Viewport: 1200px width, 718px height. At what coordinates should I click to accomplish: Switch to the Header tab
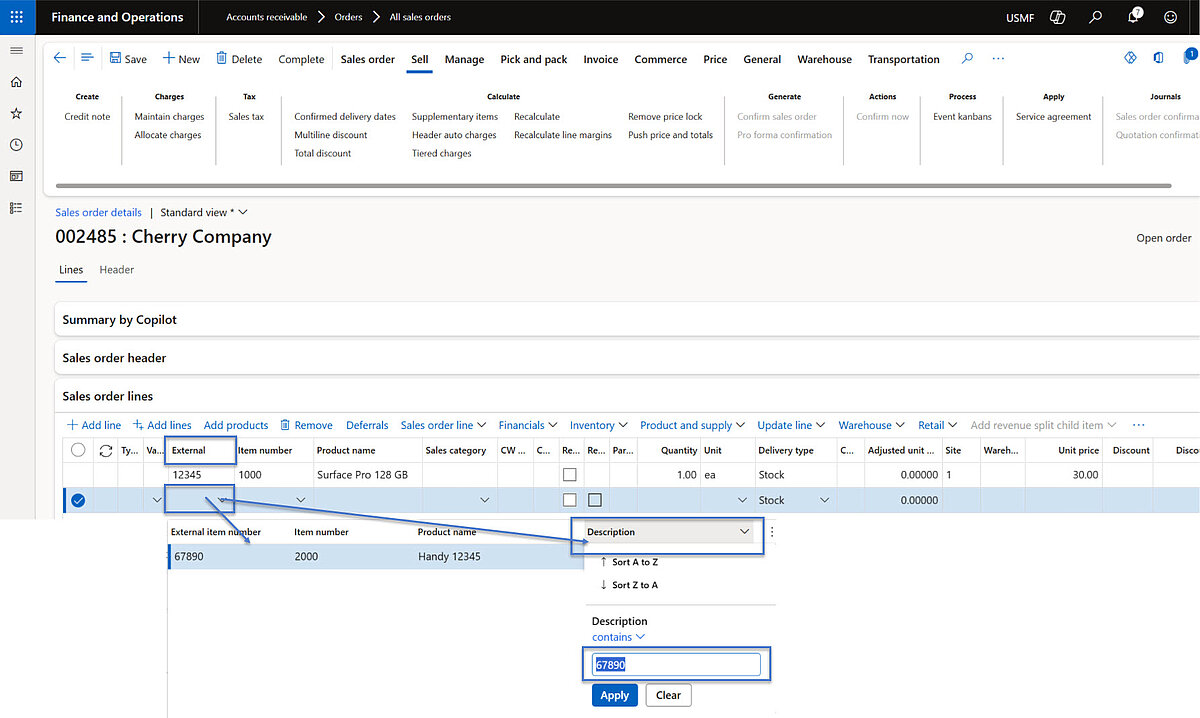pyautogui.click(x=117, y=270)
